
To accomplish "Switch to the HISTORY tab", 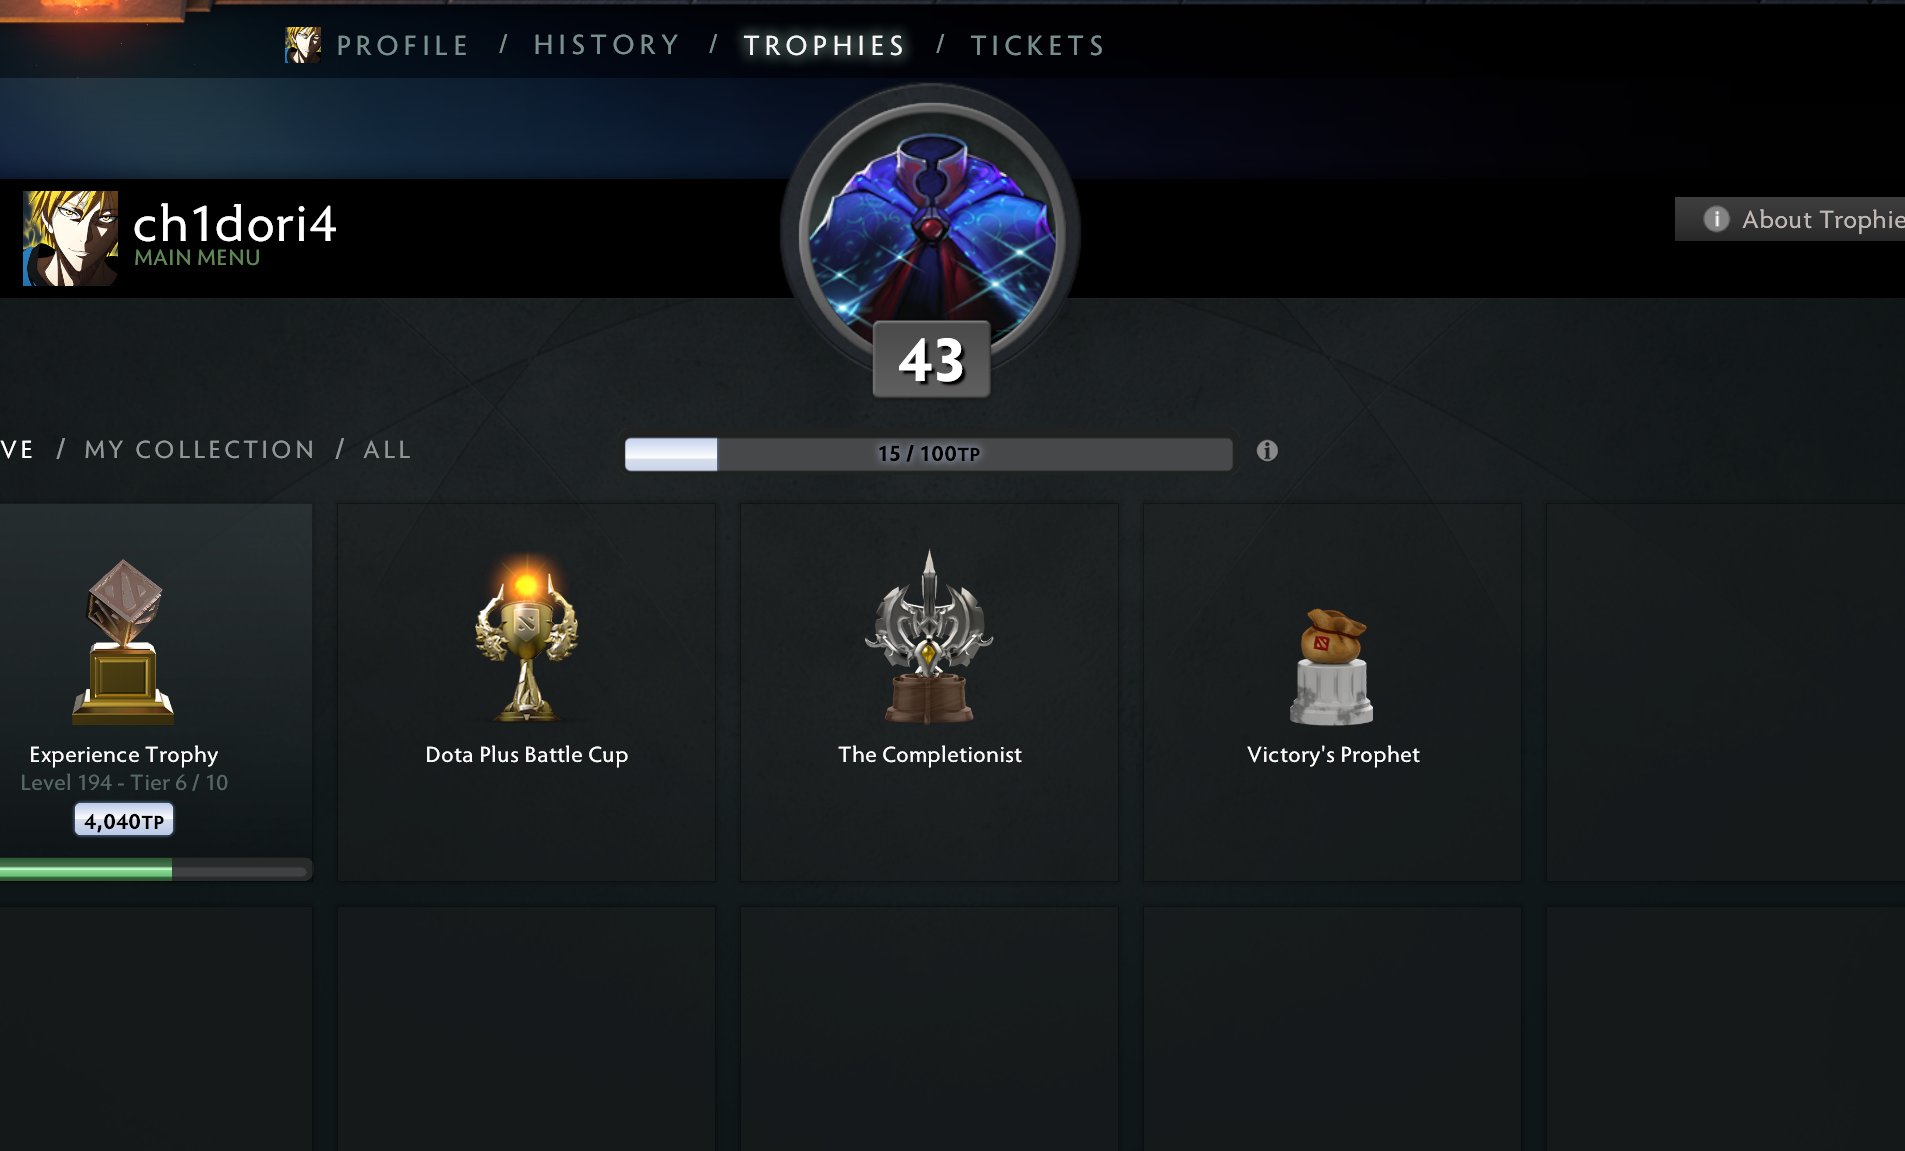I will [607, 45].
